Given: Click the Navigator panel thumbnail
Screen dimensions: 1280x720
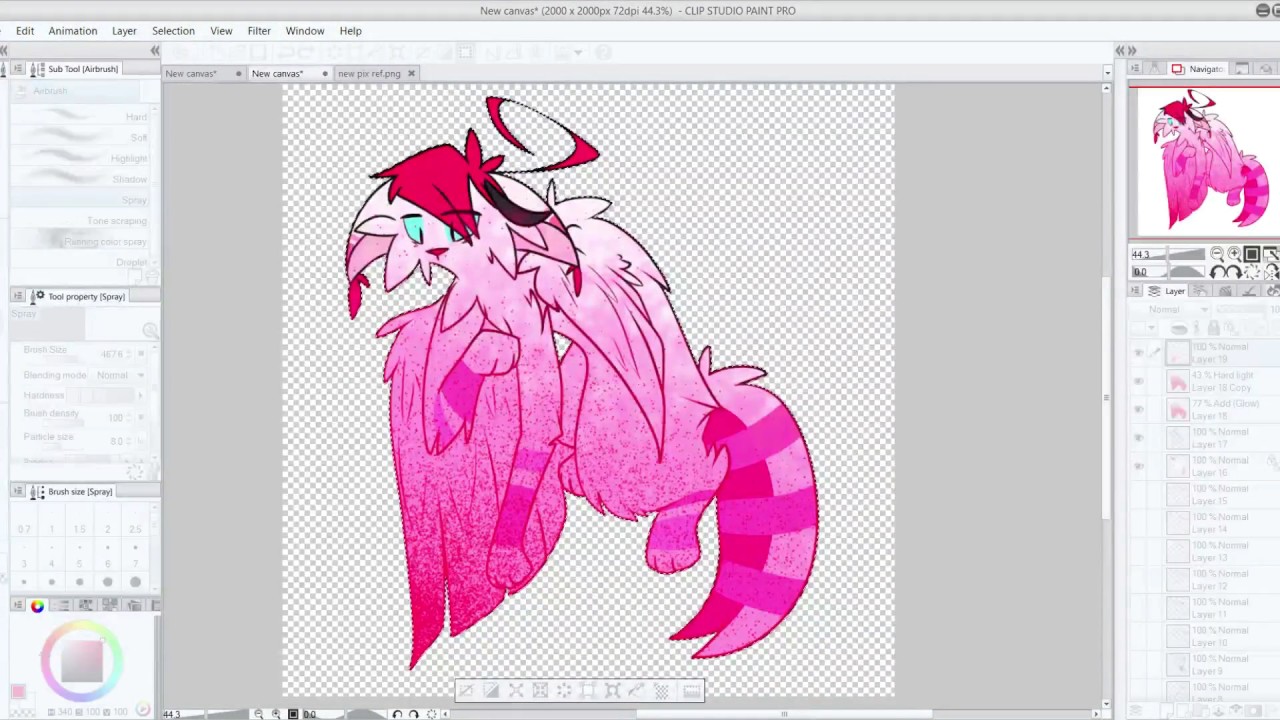Looking at the screenshot, I should click(x=1204, y=161).
